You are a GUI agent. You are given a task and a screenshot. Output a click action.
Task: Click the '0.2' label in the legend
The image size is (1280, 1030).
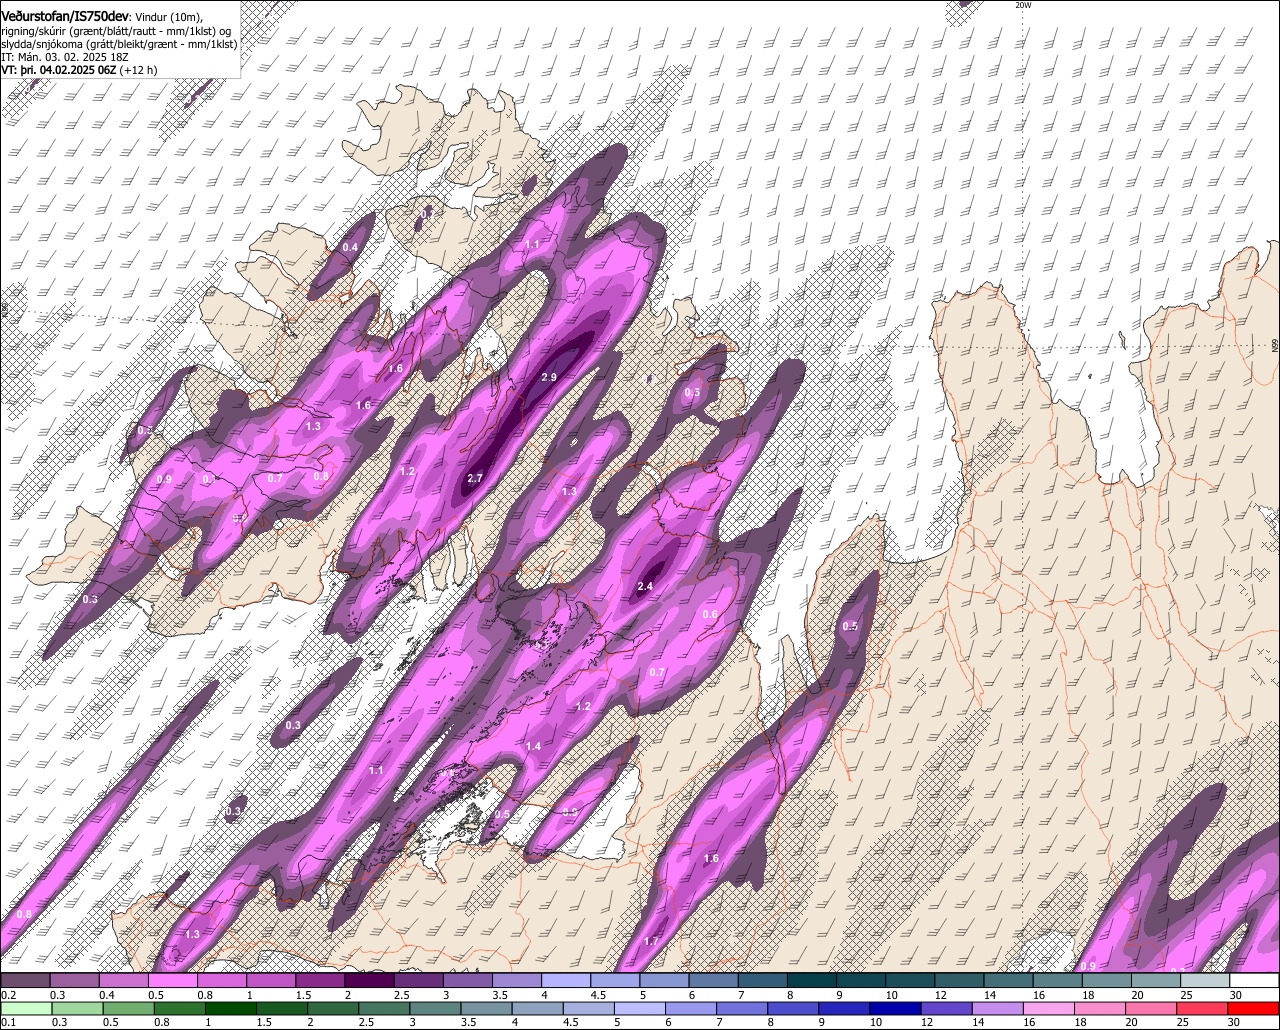click(x=8, y=995)
